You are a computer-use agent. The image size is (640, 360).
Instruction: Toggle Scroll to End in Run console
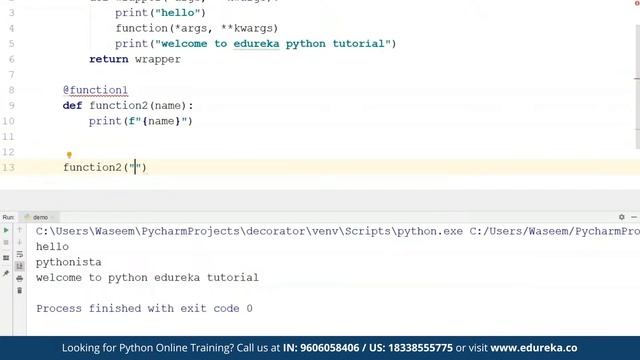20,266
